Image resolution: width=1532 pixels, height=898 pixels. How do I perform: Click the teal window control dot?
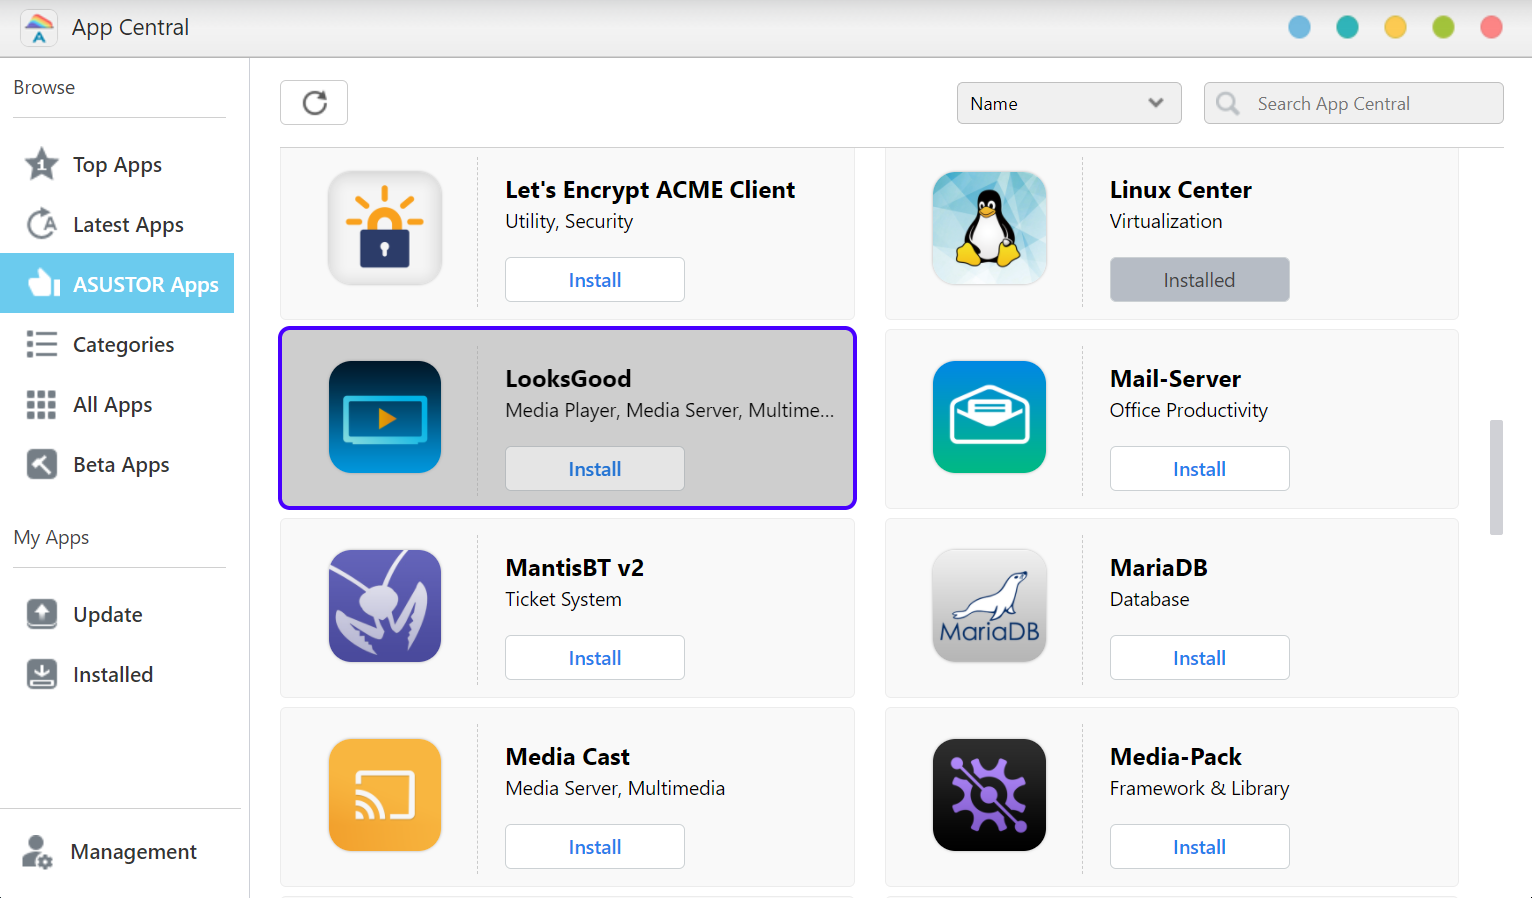coord(1347,27)
